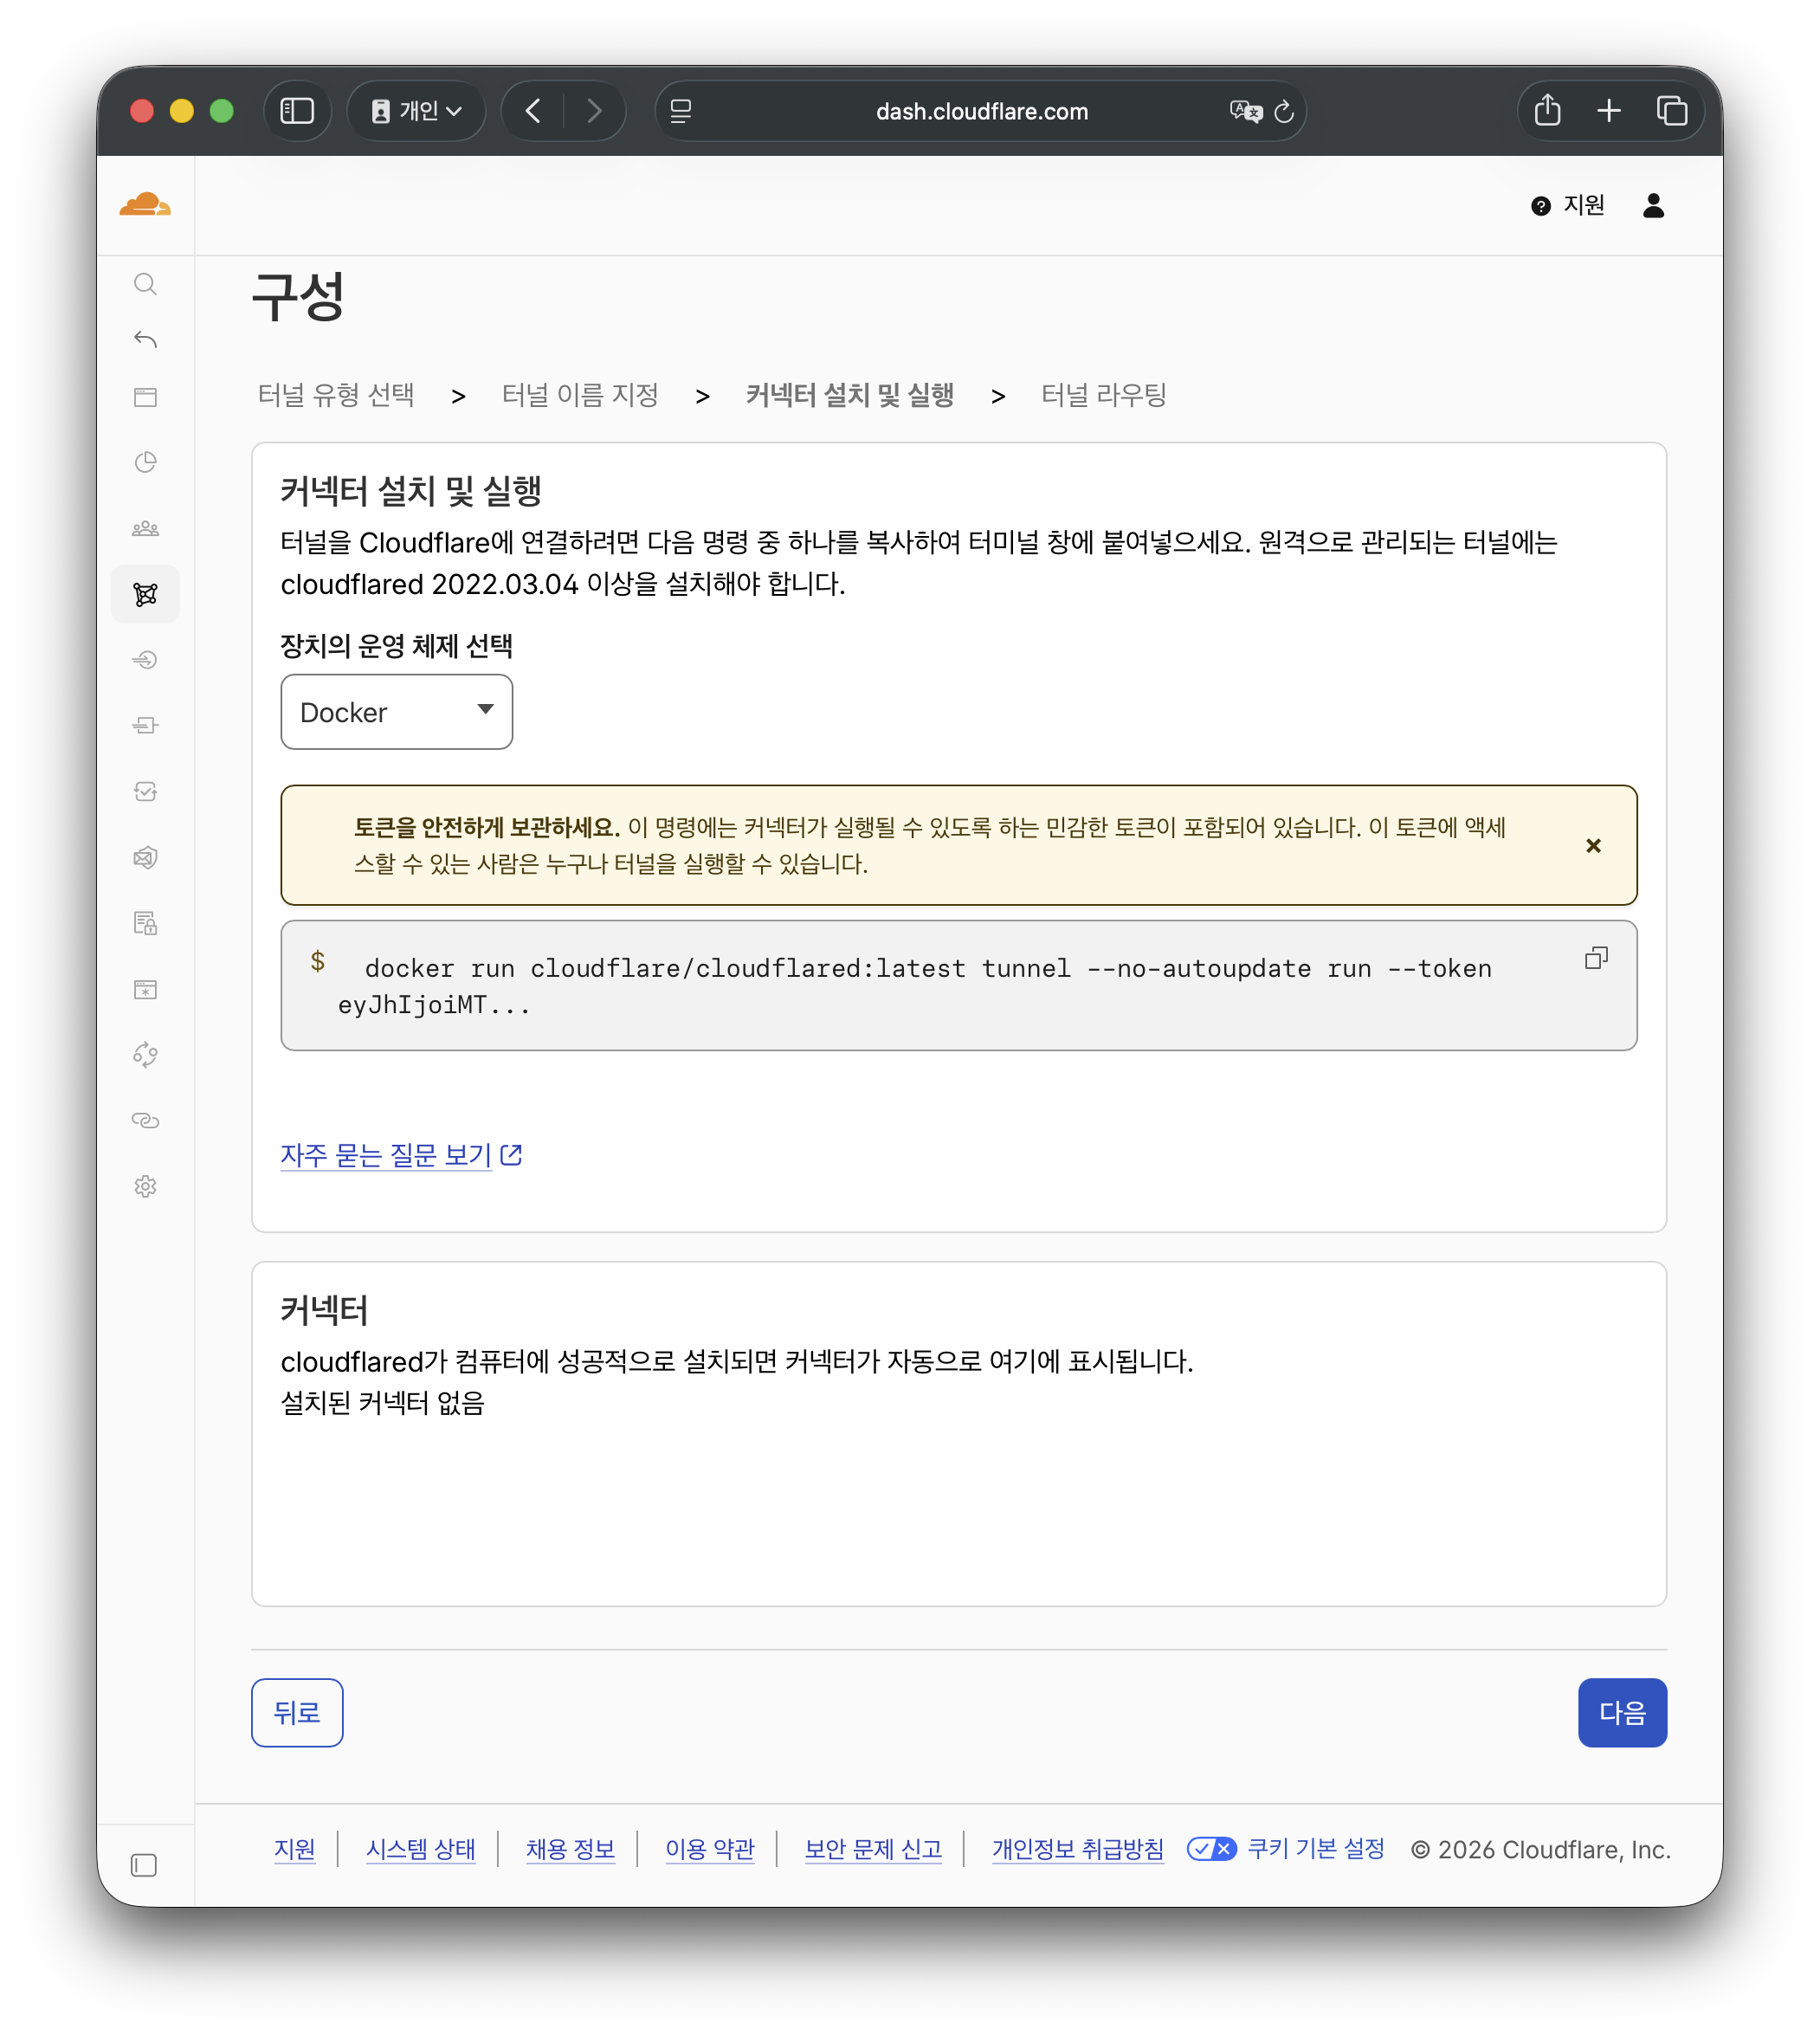
Task: Open the 시스템 상태 footer link
Action: [x=420, y=1849]
